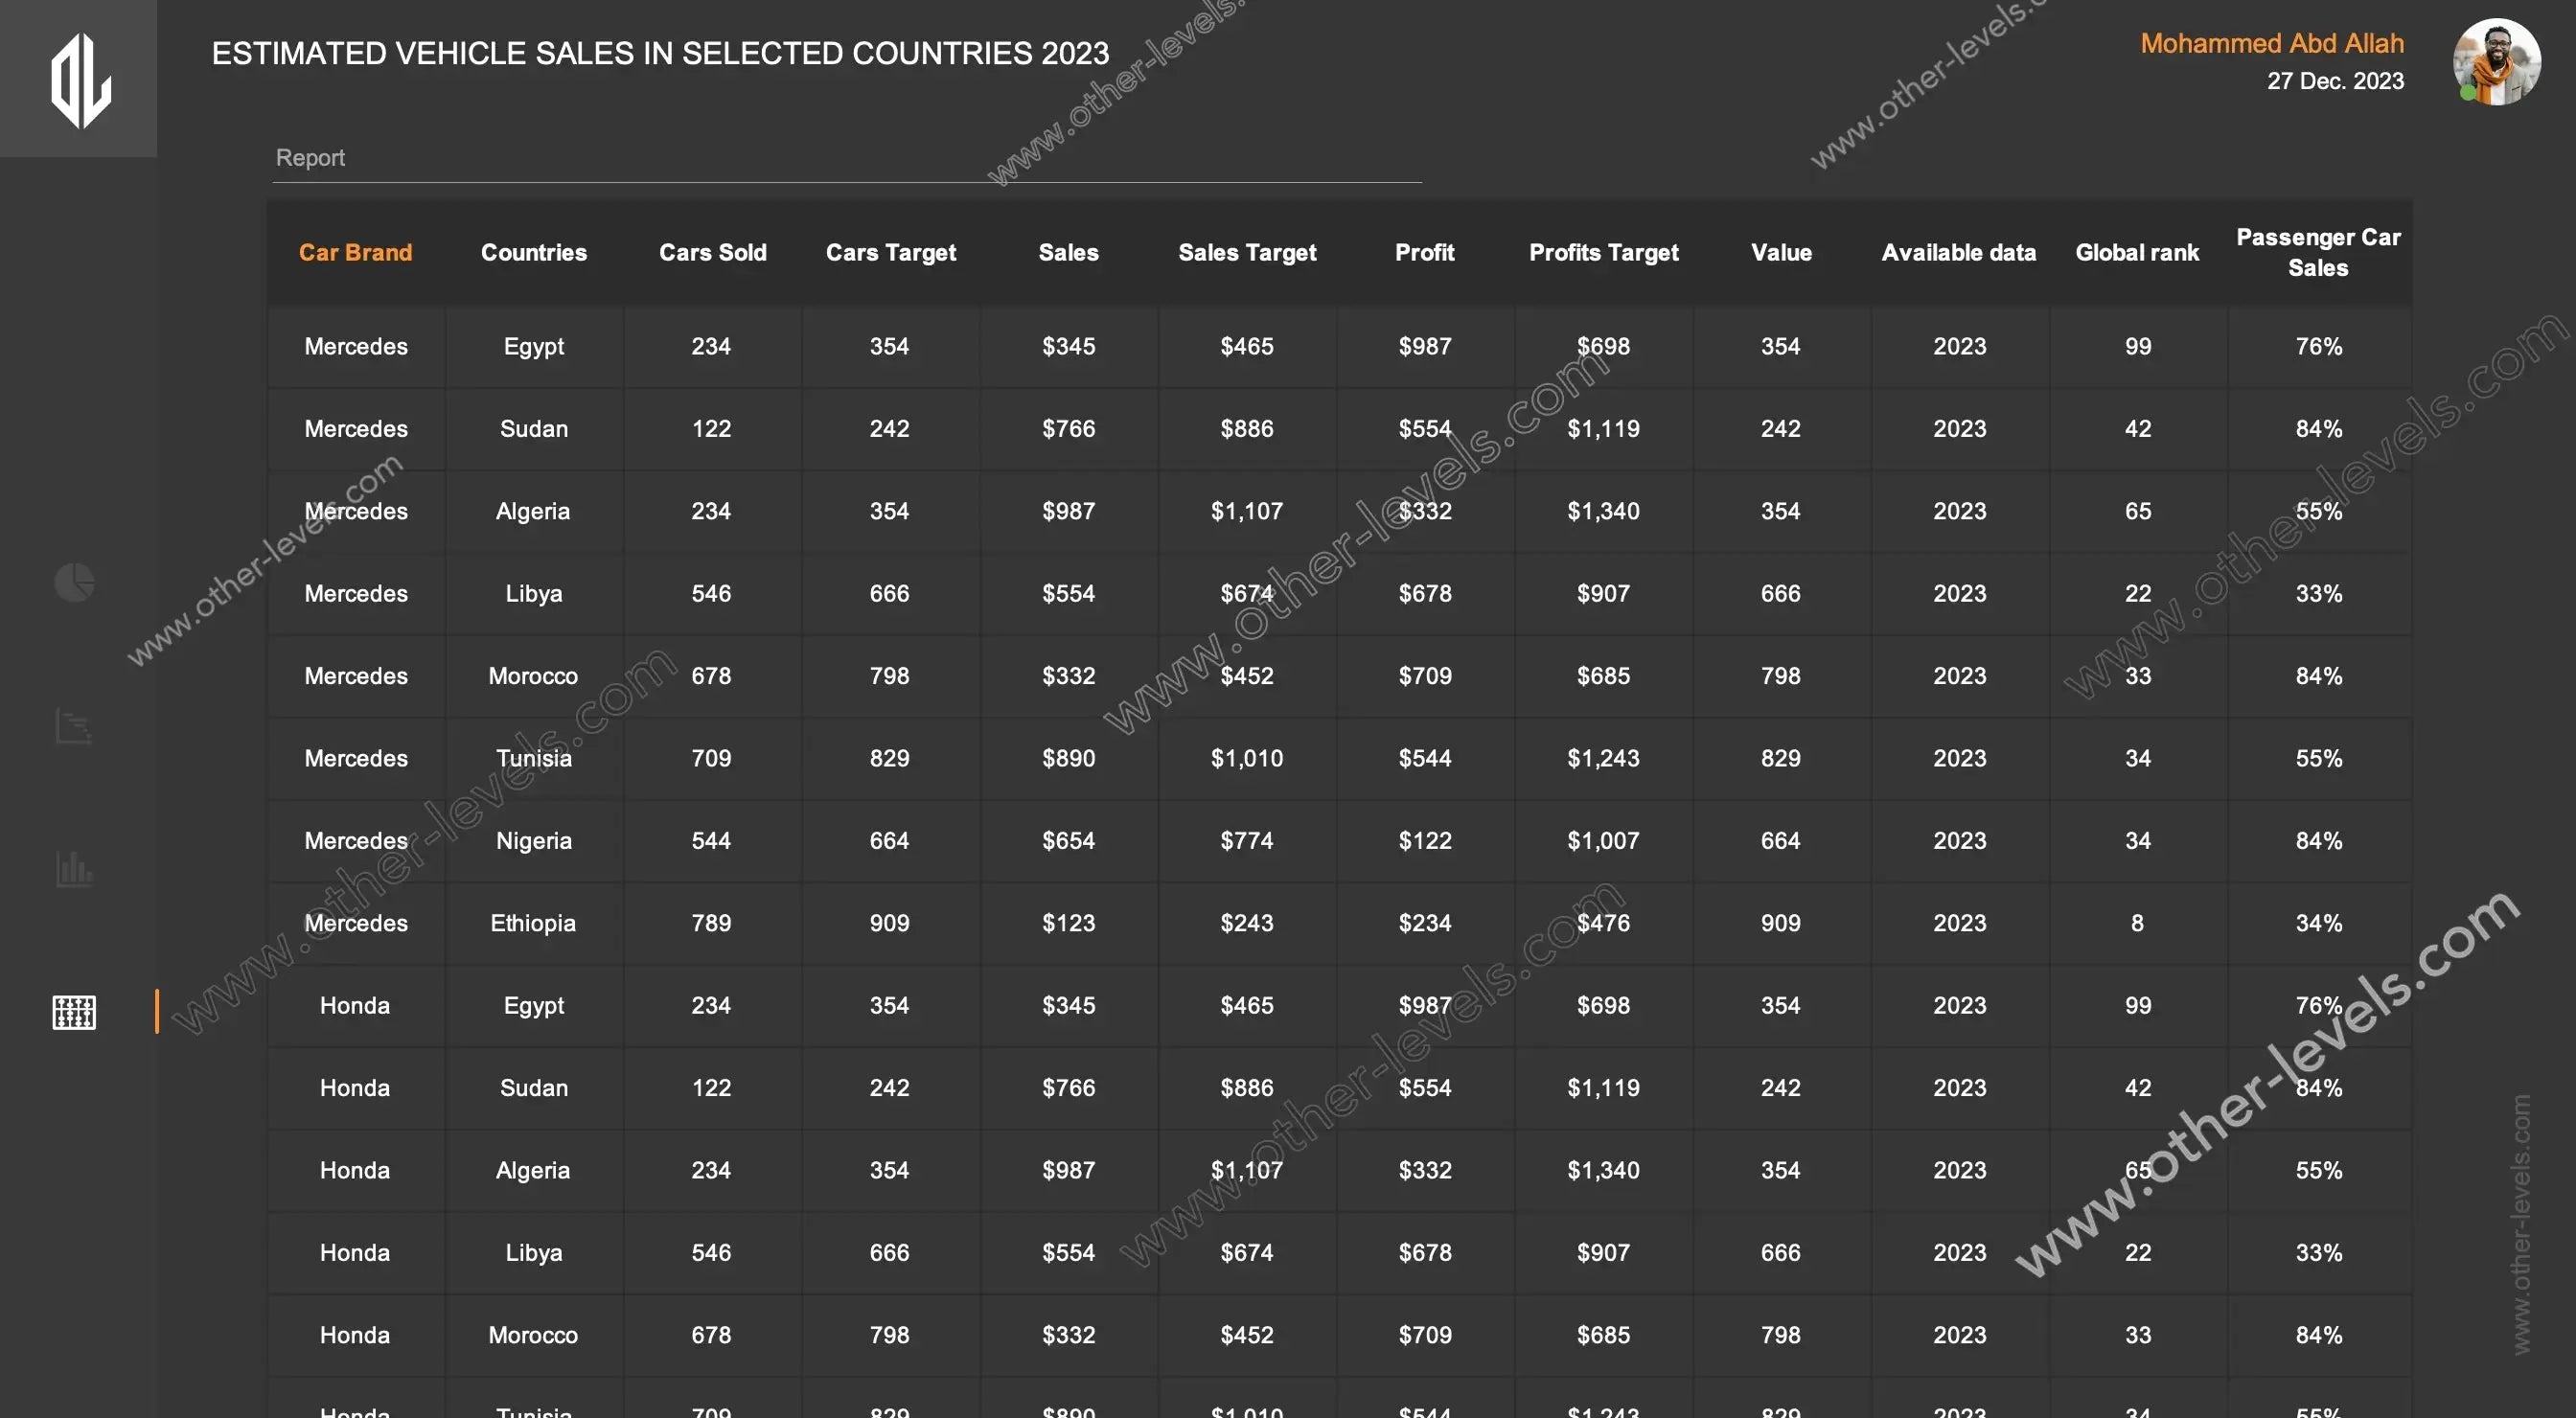Click the Mohammed Abd Allah username

[2271, 43]
